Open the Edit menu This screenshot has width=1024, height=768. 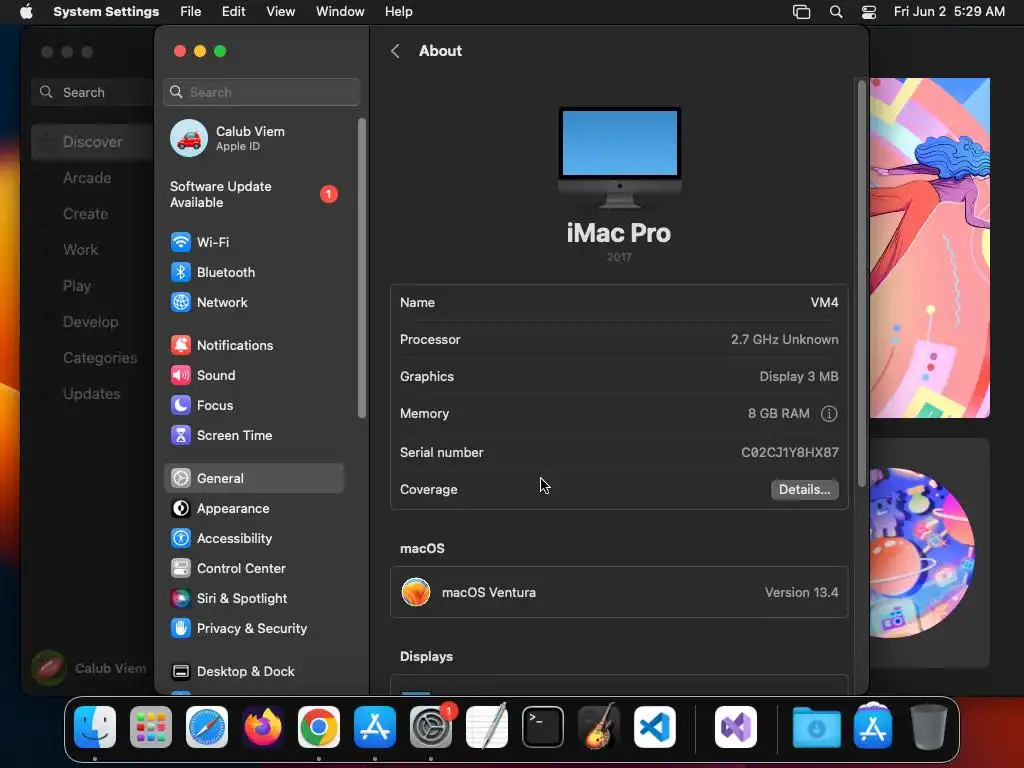coord(233,12)
